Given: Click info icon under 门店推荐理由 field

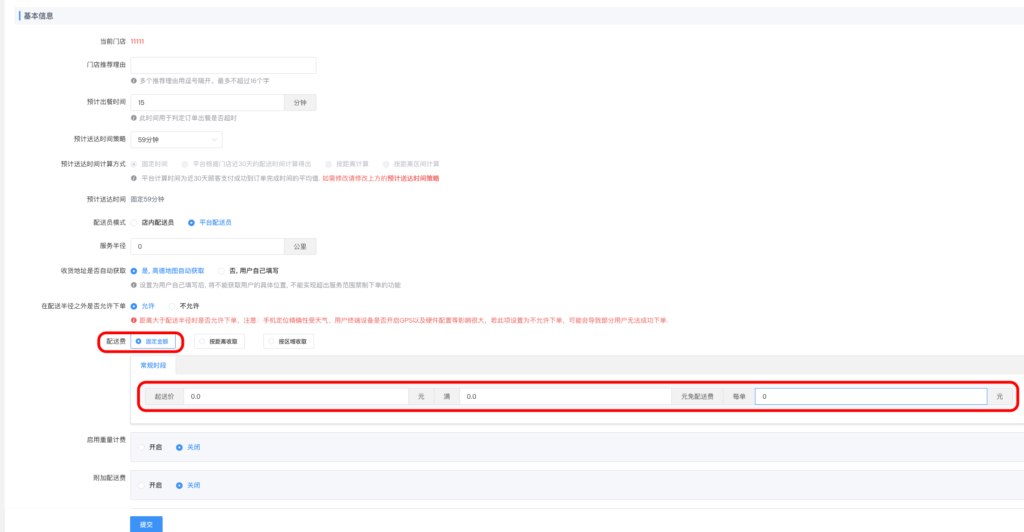Looking at the screenshot, I should point(134,80).
